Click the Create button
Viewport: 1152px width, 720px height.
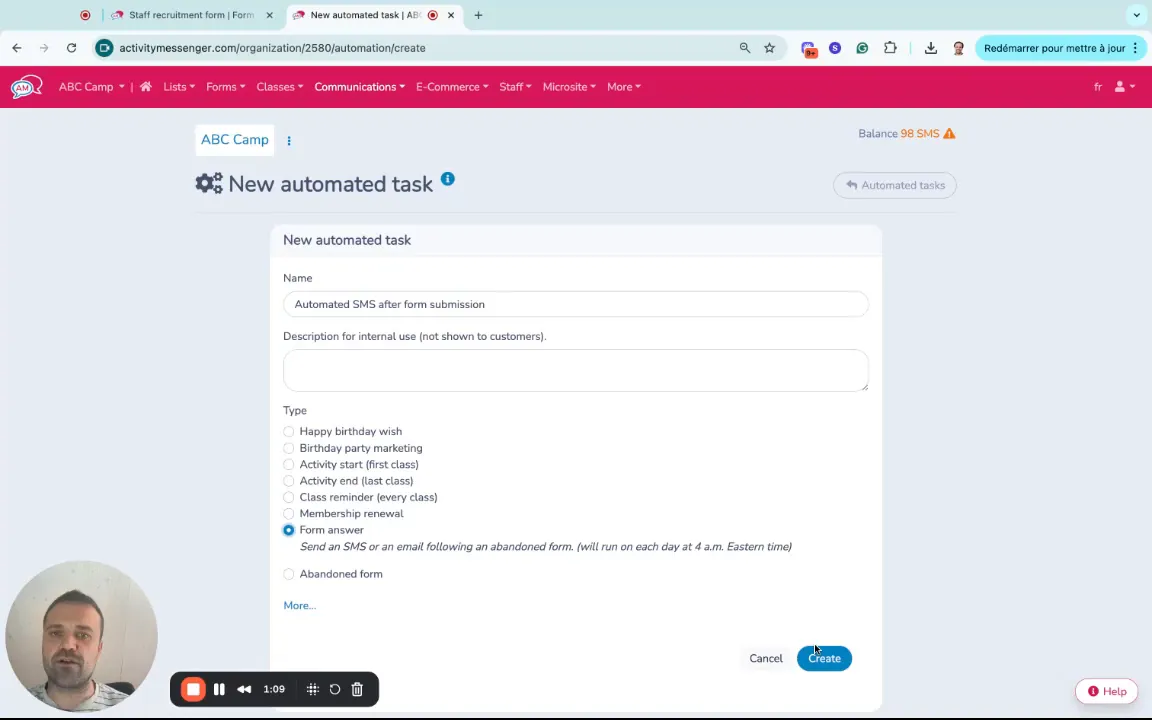point(824,658)
